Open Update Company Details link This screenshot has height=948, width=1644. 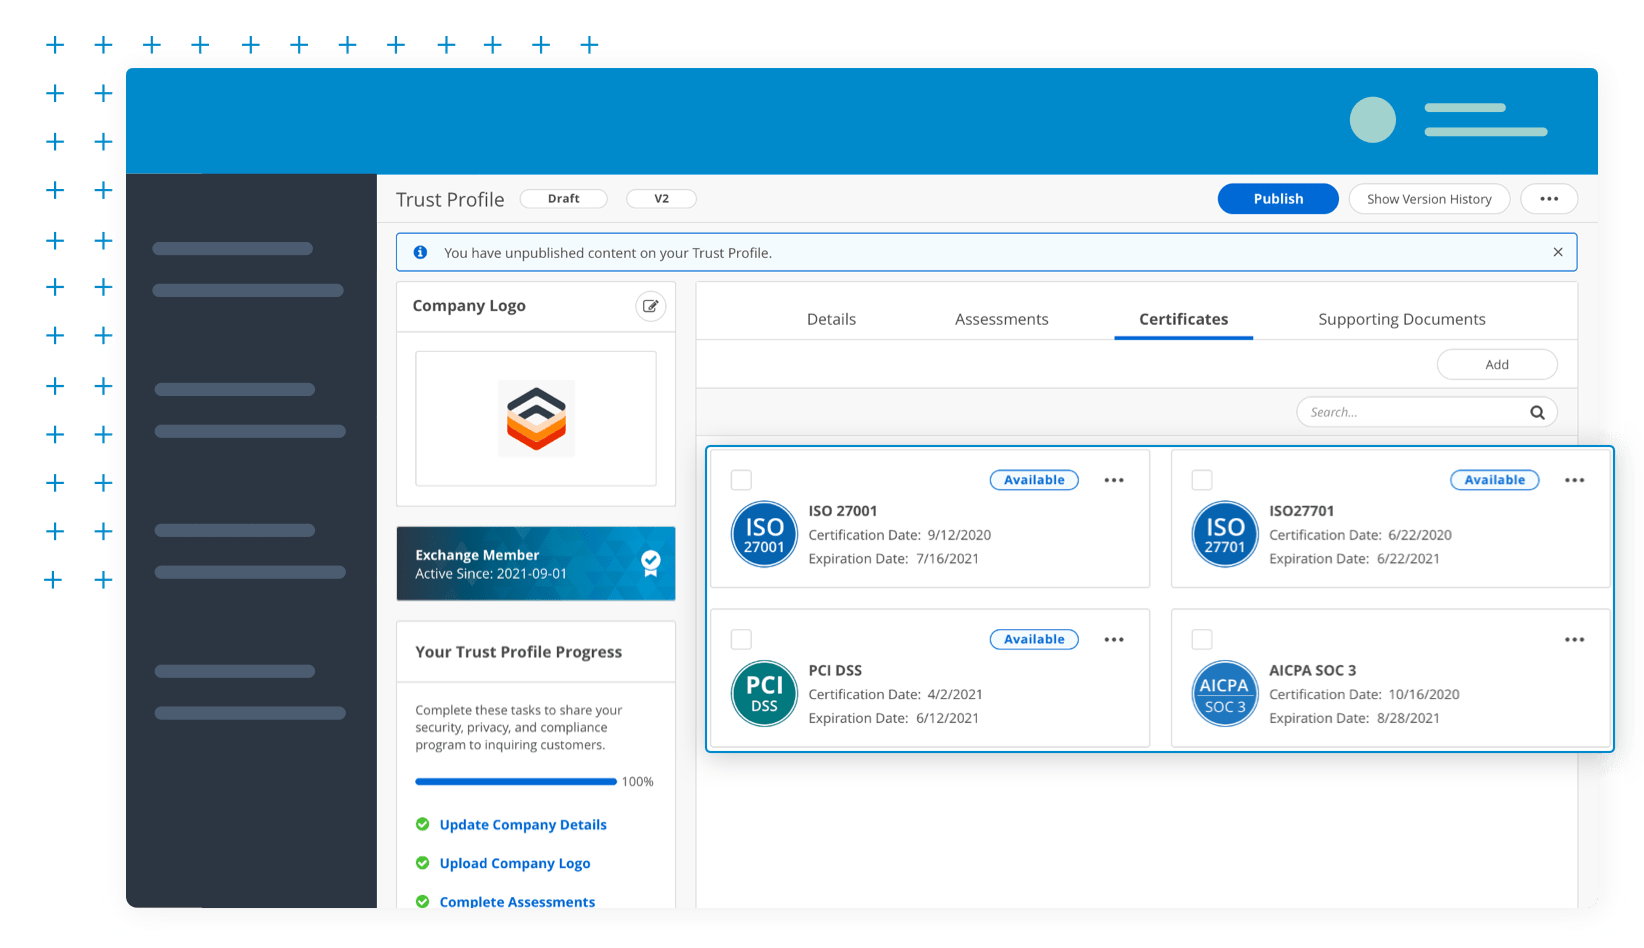(523, 825)
